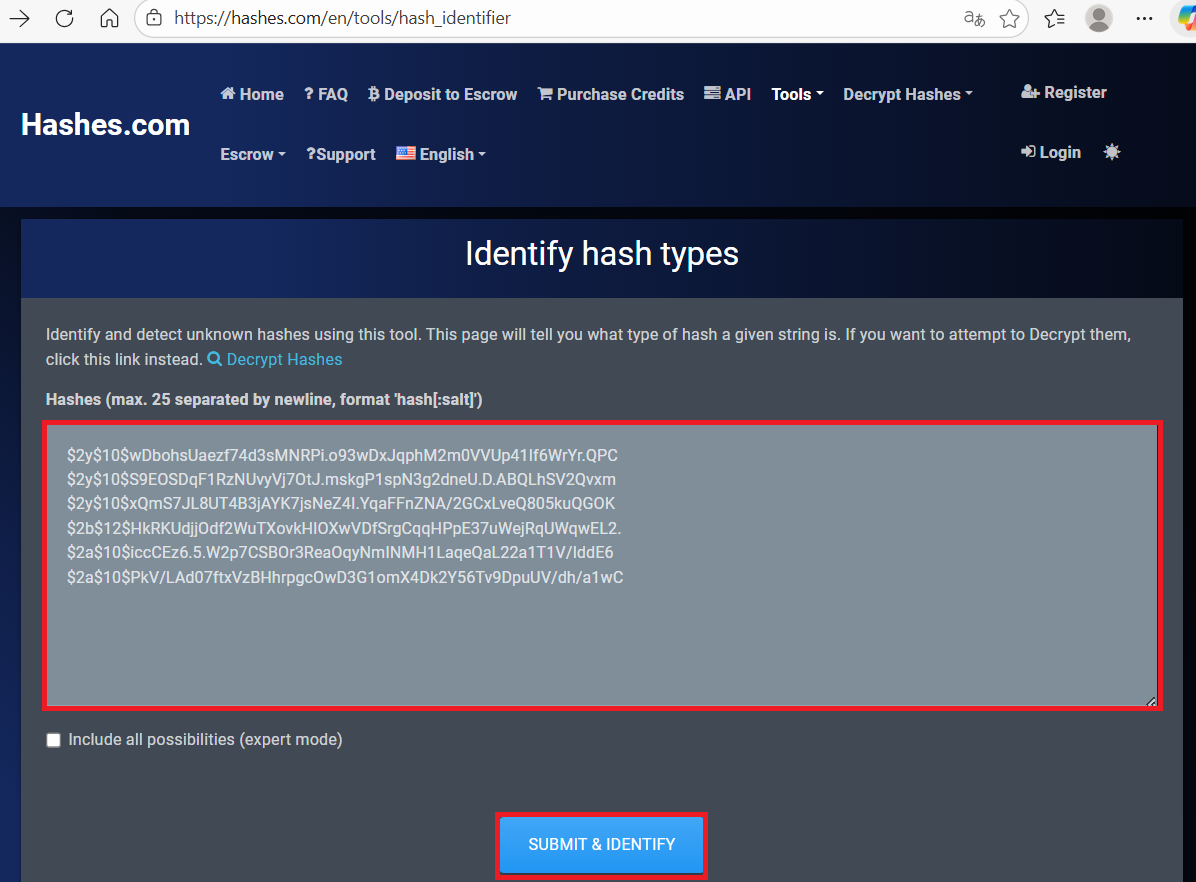The height and width of the screenshot is (882, 1196).
Task: Click the star icon to bookmark page
Action: pyautogui.click(x=1010, y=18)
